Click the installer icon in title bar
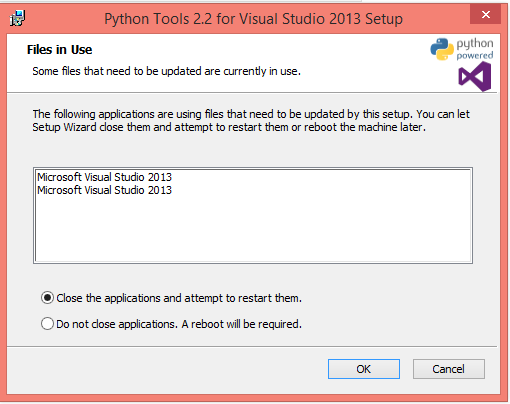This screenshot has width=510, height=404. point(17,18)
